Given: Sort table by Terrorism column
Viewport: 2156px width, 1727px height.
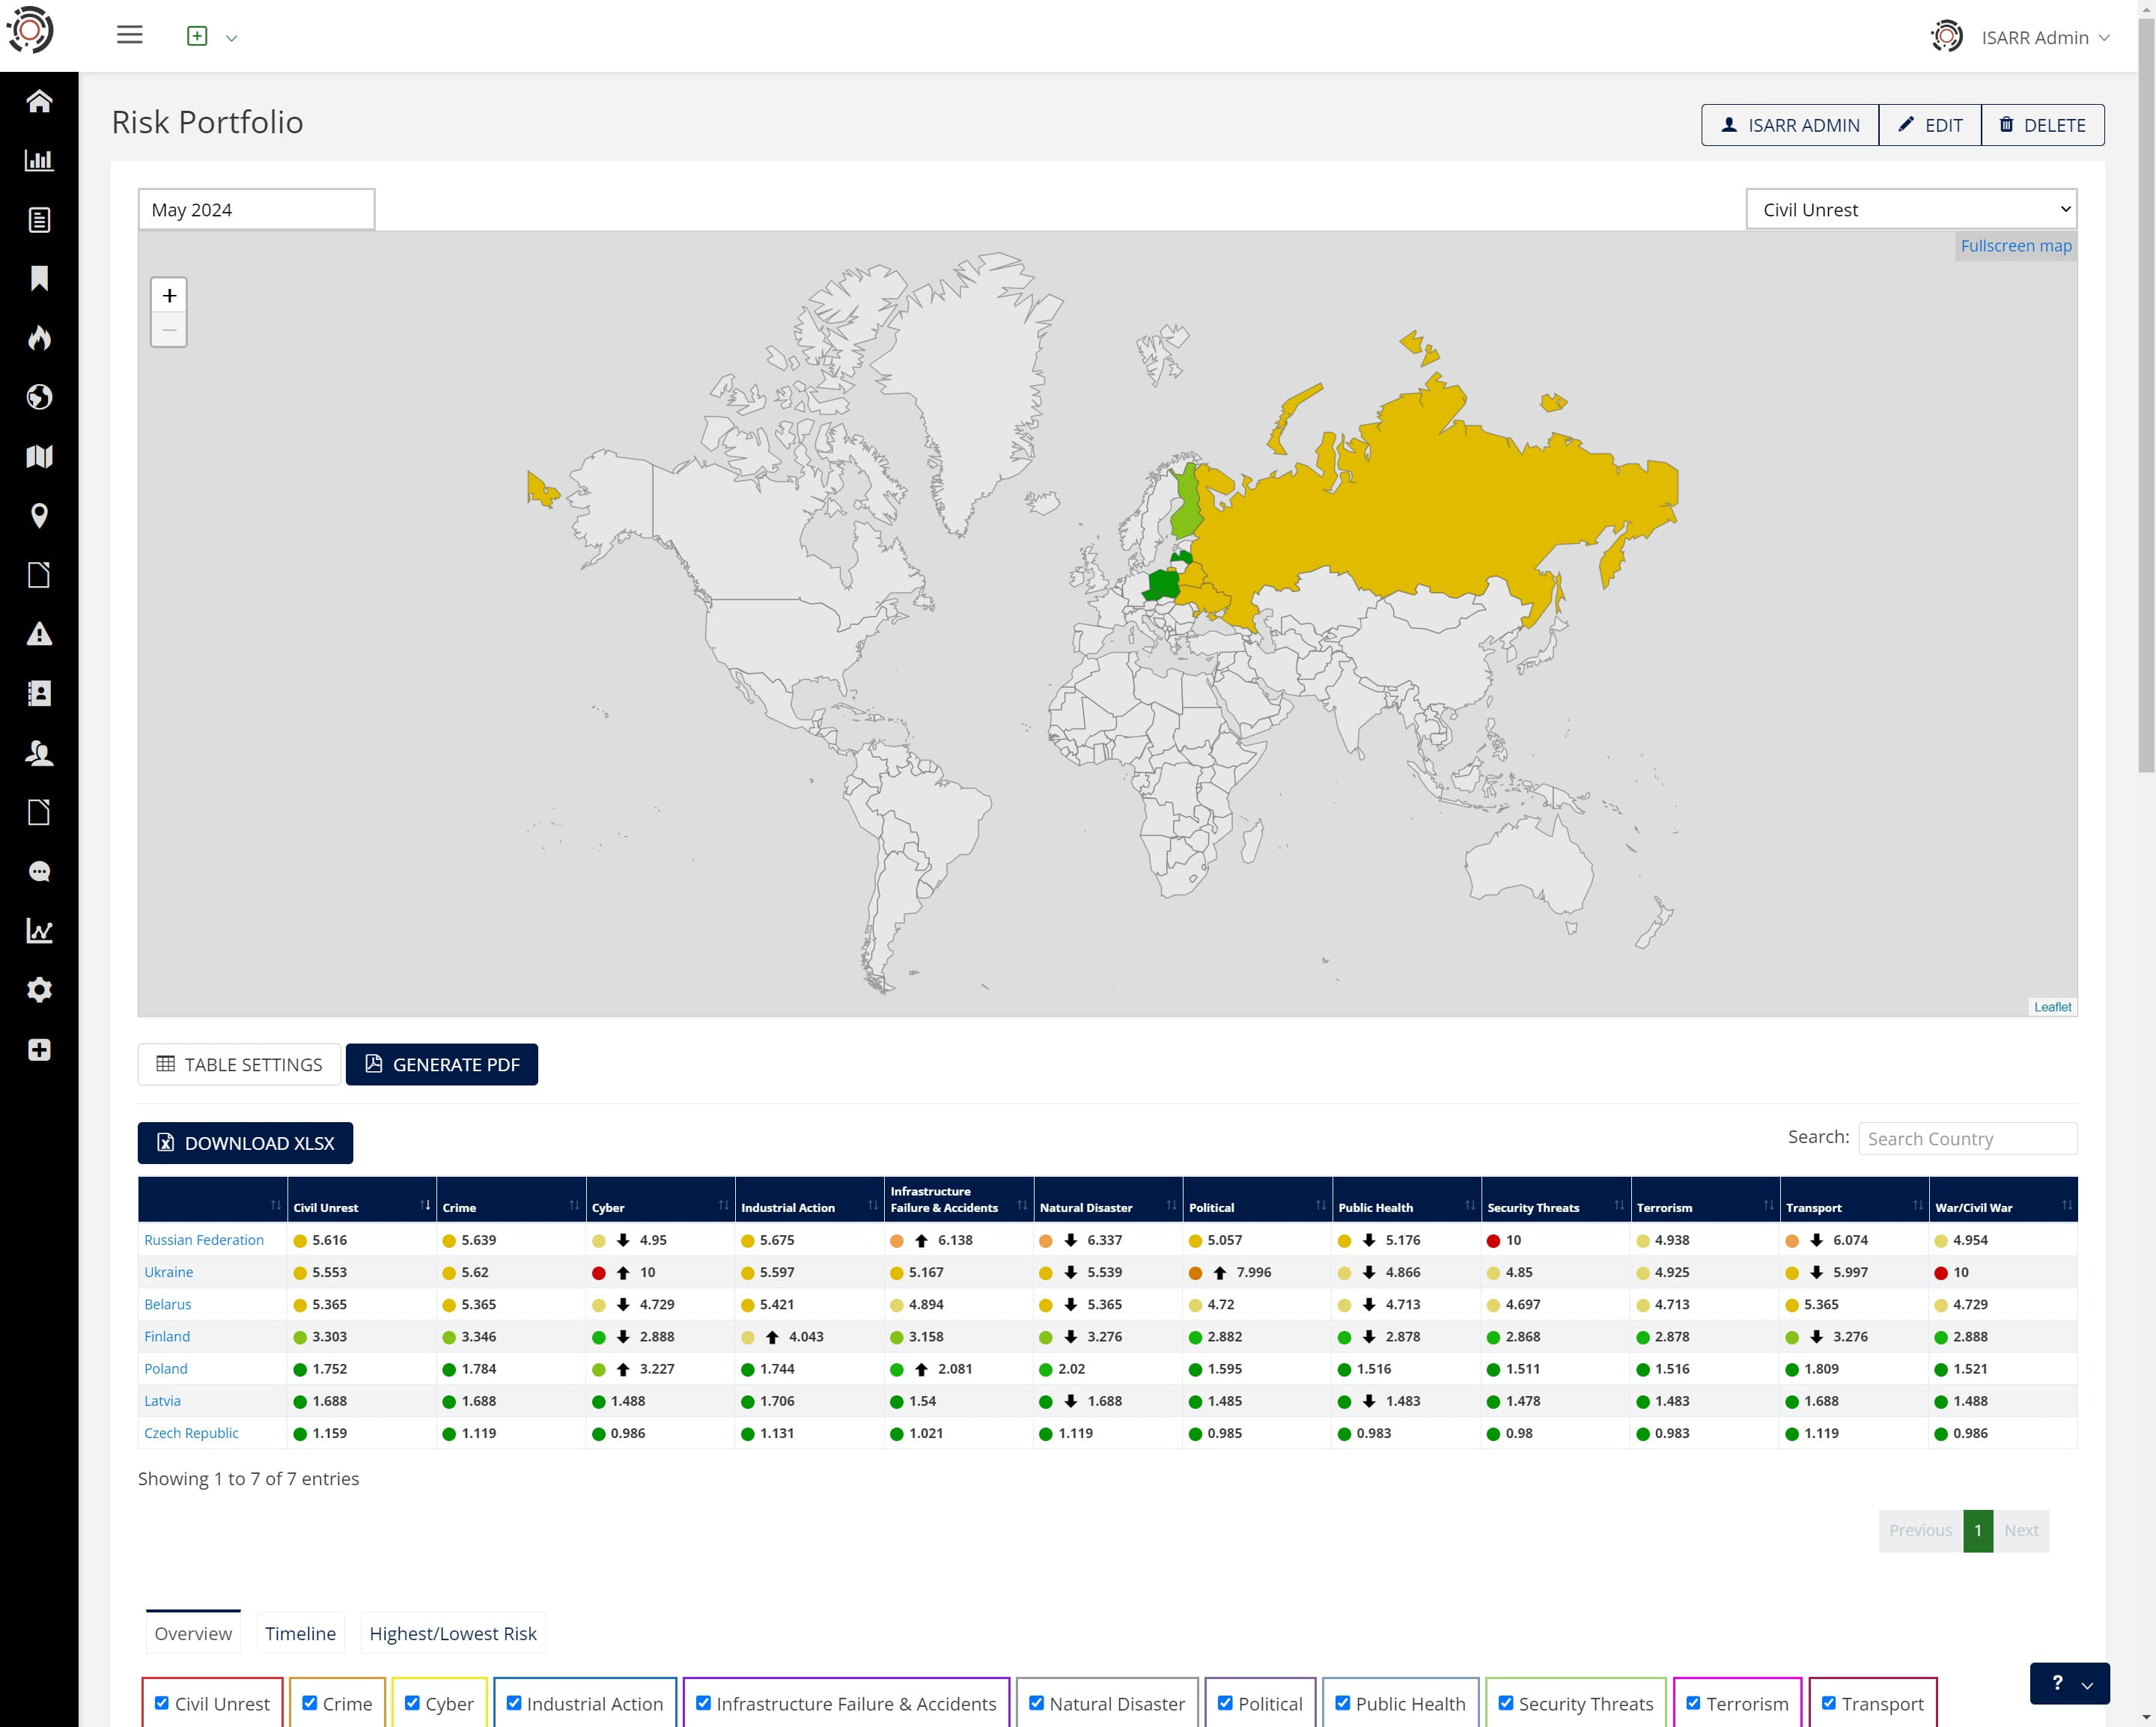Looking at the screenshot, I should (1705, 1200).
